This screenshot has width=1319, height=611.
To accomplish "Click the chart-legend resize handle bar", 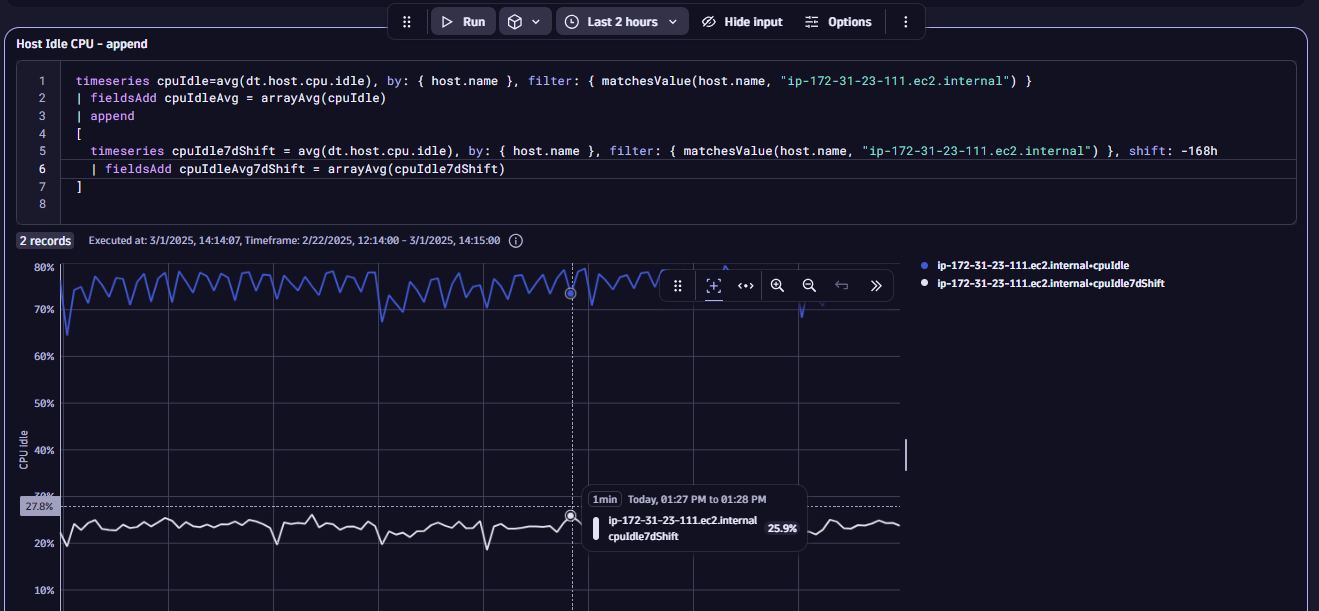I will pos(906,454).
